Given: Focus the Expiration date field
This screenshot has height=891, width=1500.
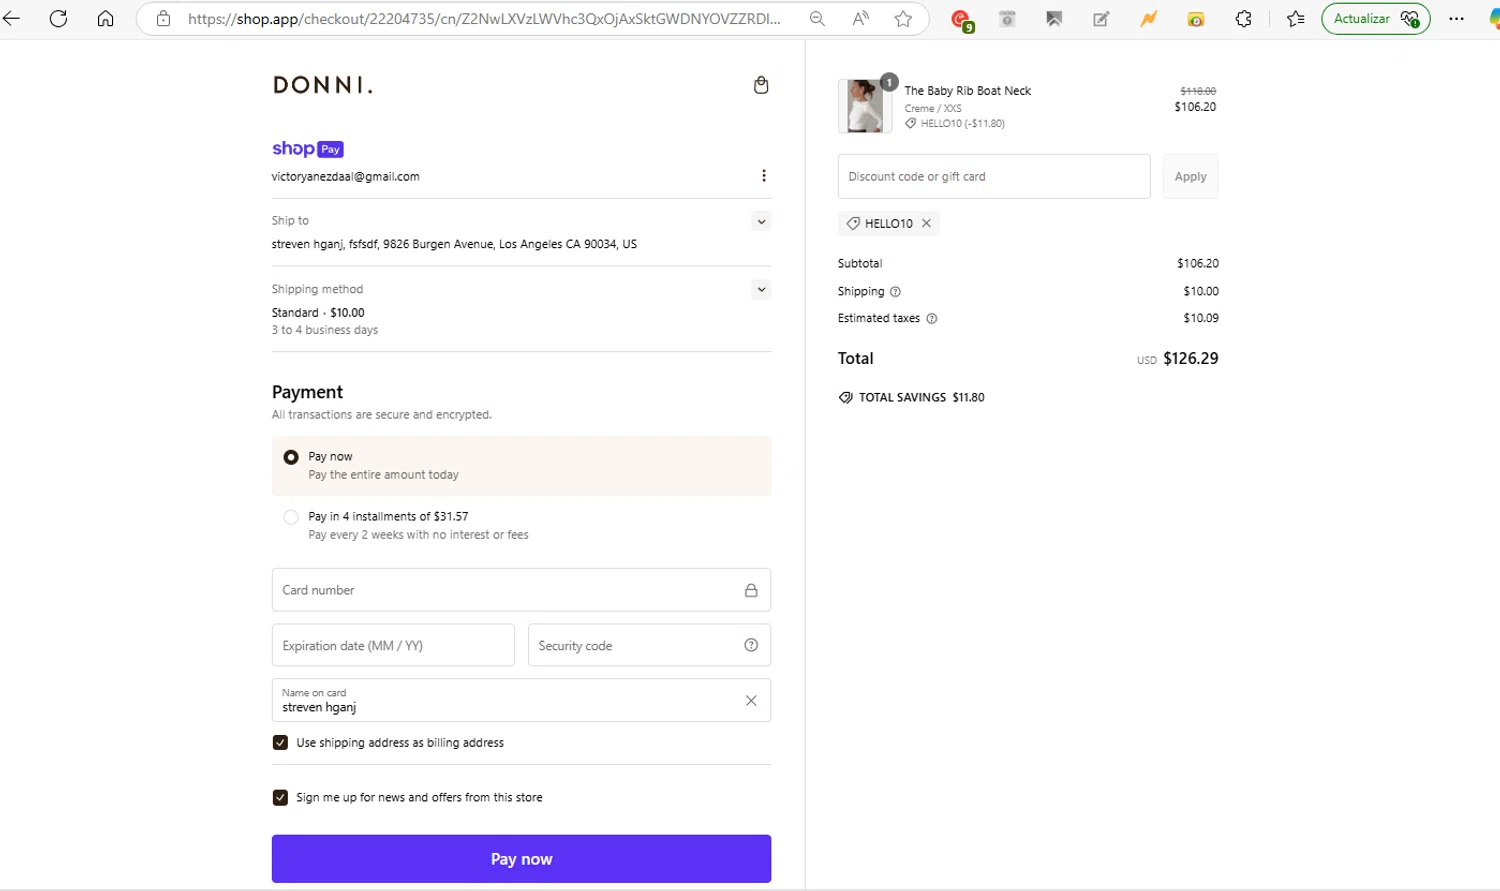Looking at the screenshot, I should pos(393,645).
